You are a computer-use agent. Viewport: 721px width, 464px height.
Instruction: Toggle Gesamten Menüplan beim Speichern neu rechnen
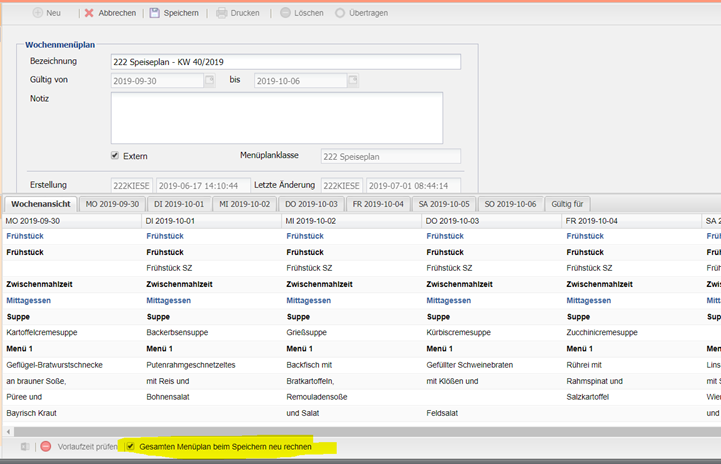tap(130, 446)
